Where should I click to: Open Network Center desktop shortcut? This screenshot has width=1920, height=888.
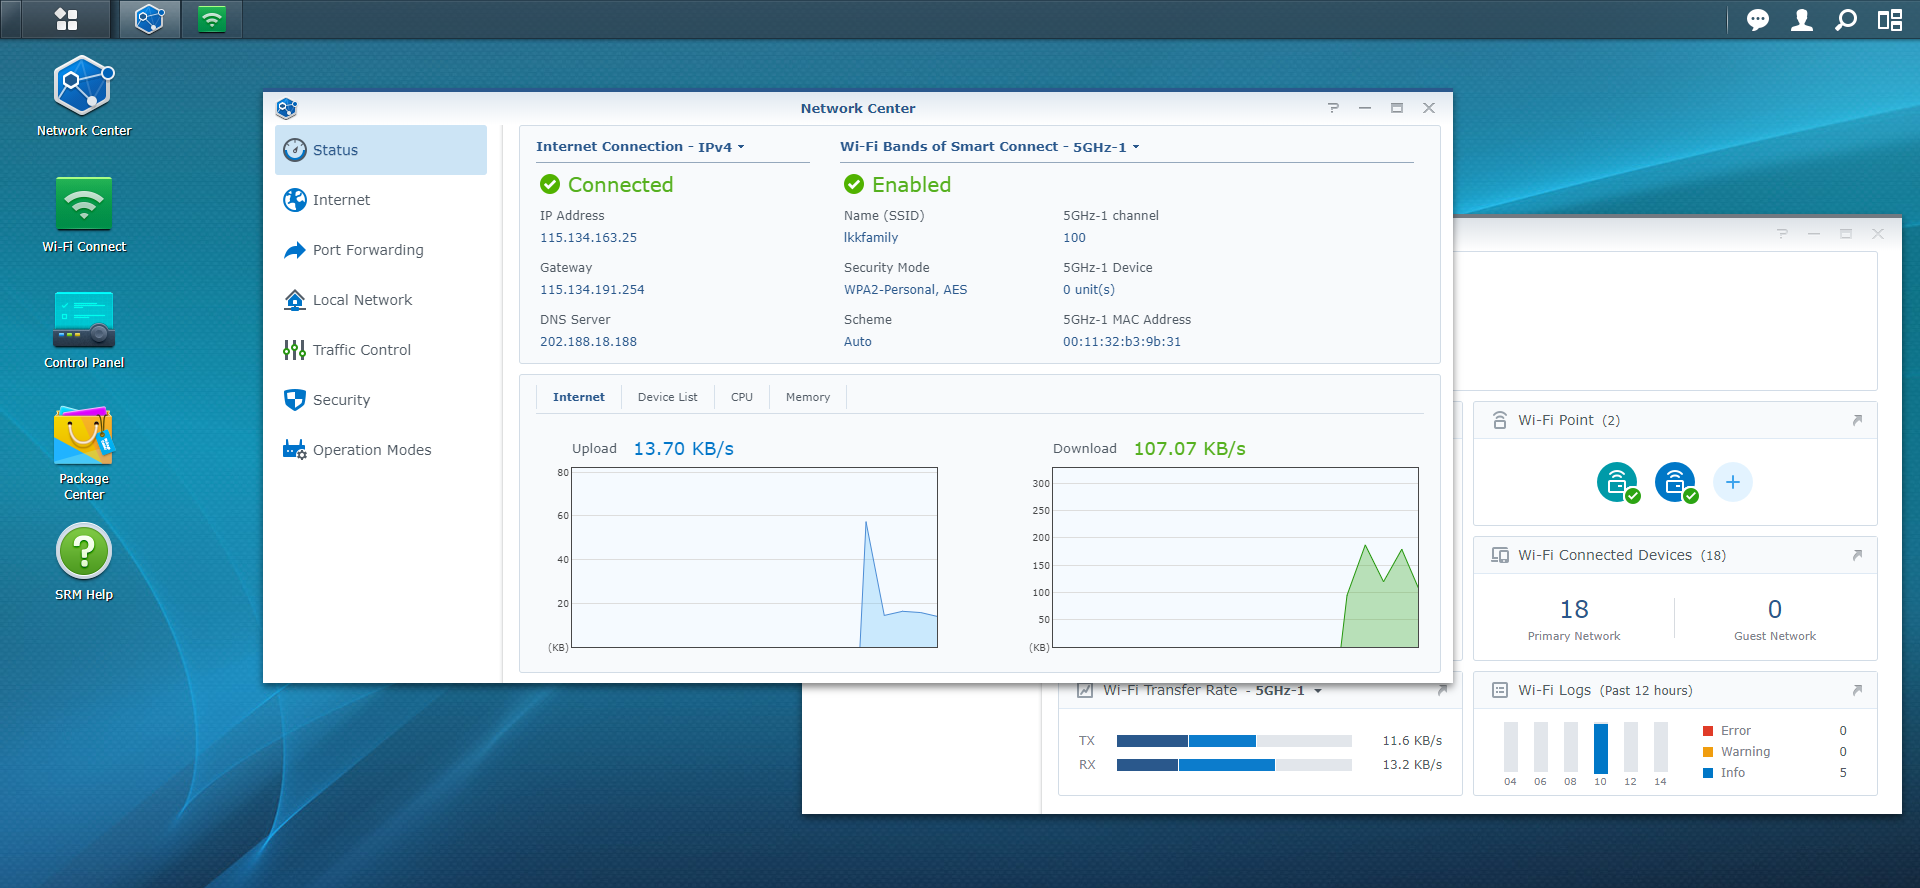point(84,96)
